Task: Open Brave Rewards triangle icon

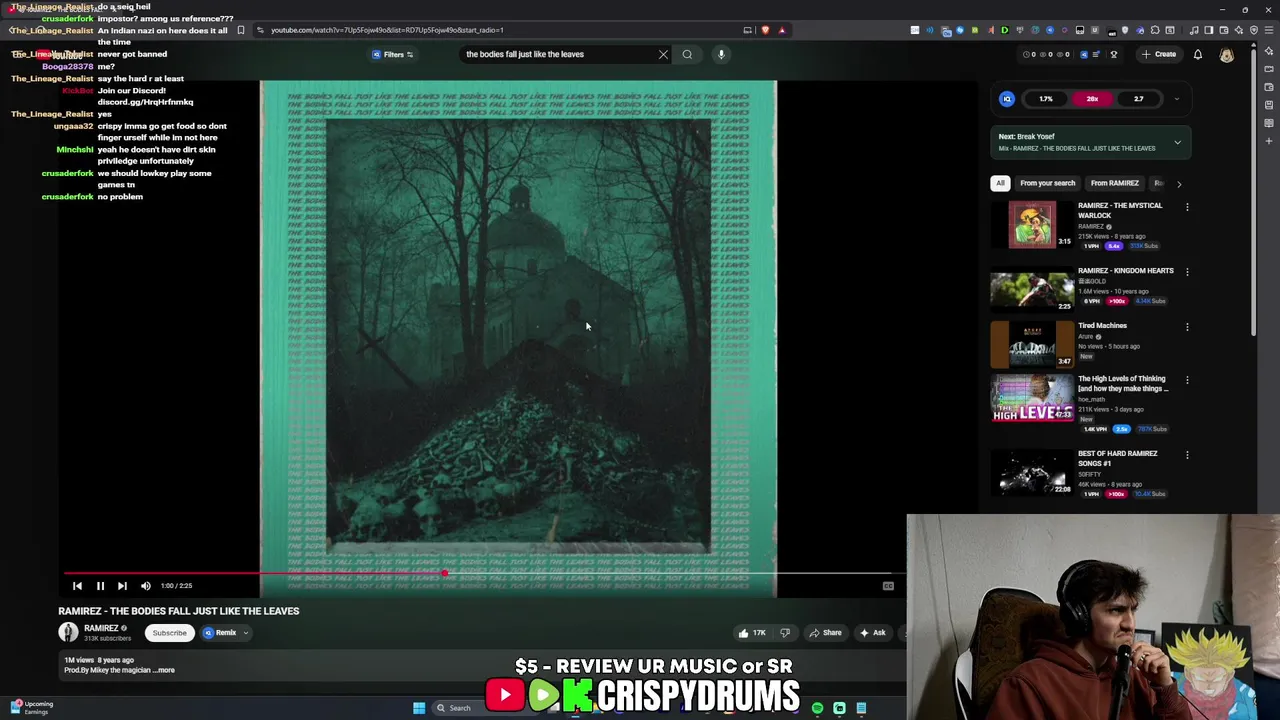Action: pyautogui.click(x=782, y=30)
